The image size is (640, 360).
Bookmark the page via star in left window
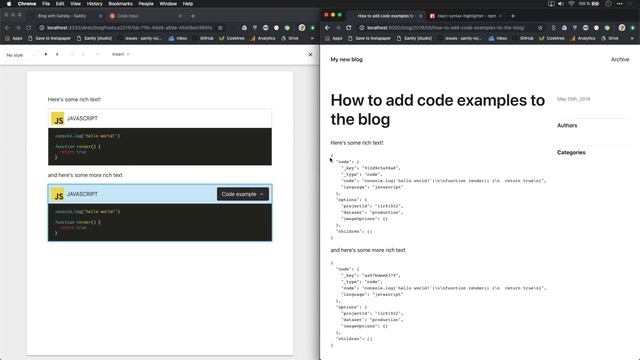click(x=220, y=28)
